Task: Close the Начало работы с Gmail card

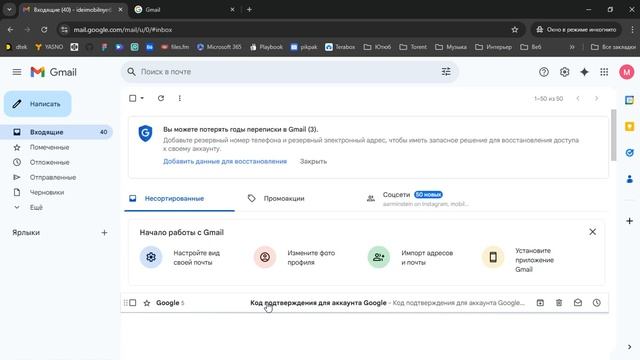Action: (593, 232)
